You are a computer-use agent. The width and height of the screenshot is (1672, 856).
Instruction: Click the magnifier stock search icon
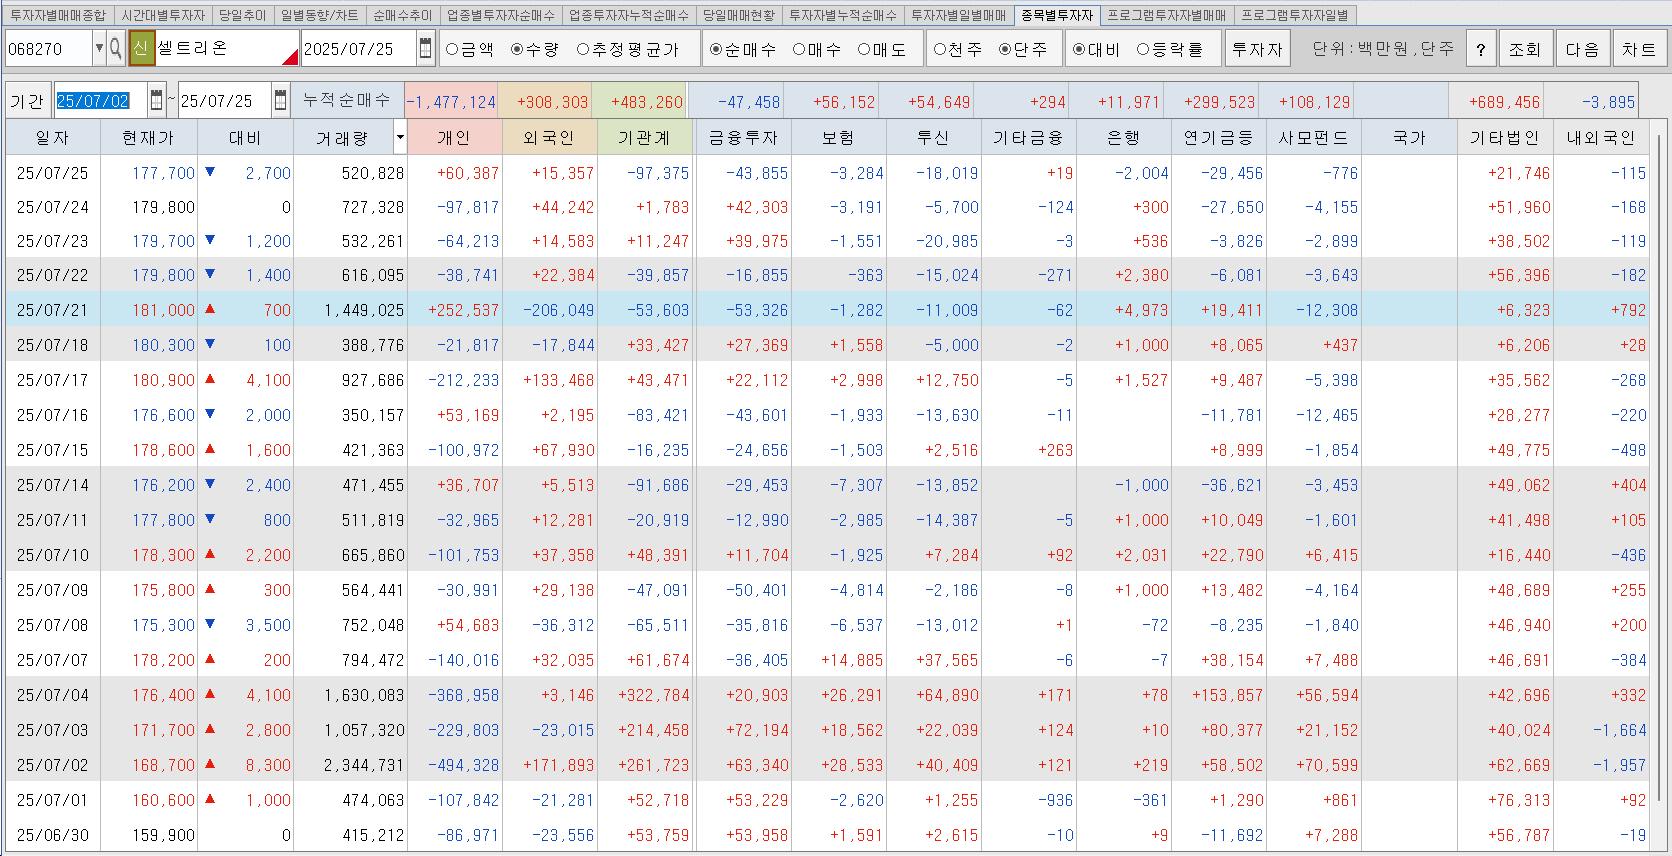point(116,48)
